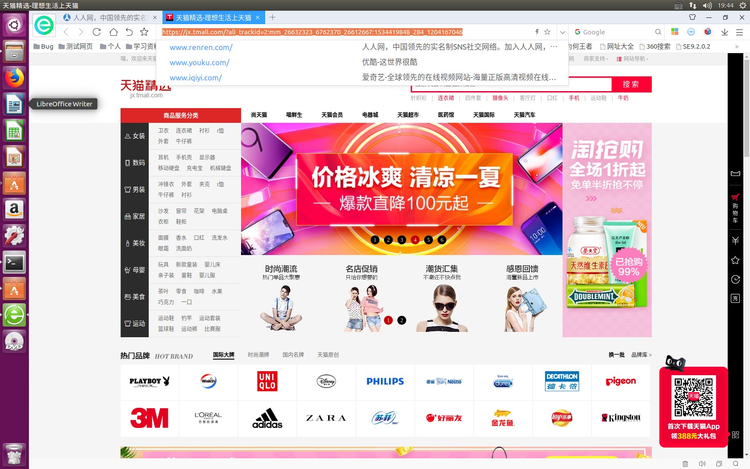Open the 网址大全 bookmark
This screenshot has height=469, width=750.
point(617,46)
